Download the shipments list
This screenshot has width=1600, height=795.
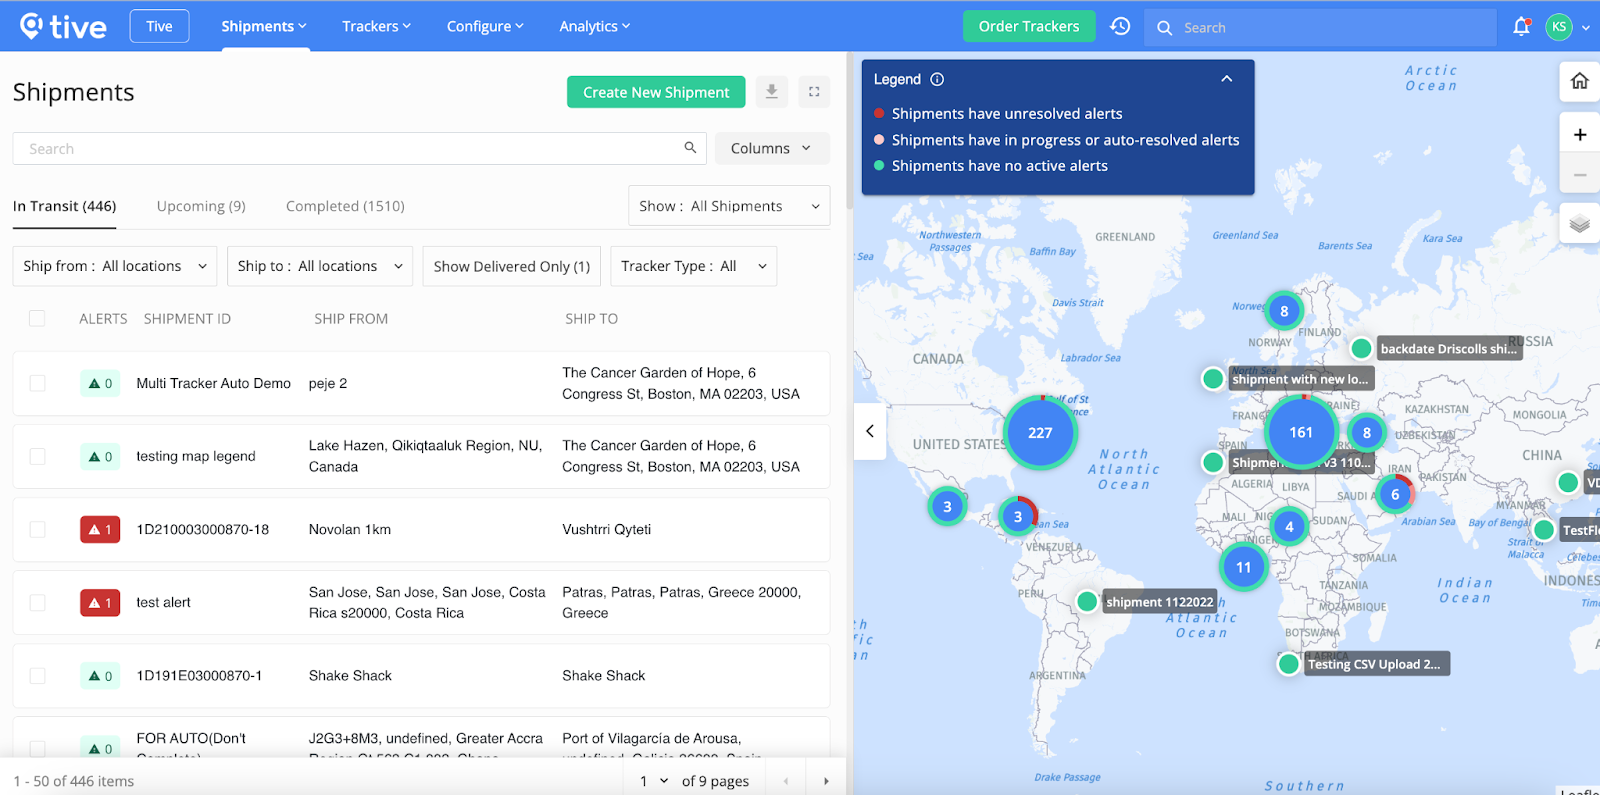point(772,92)
